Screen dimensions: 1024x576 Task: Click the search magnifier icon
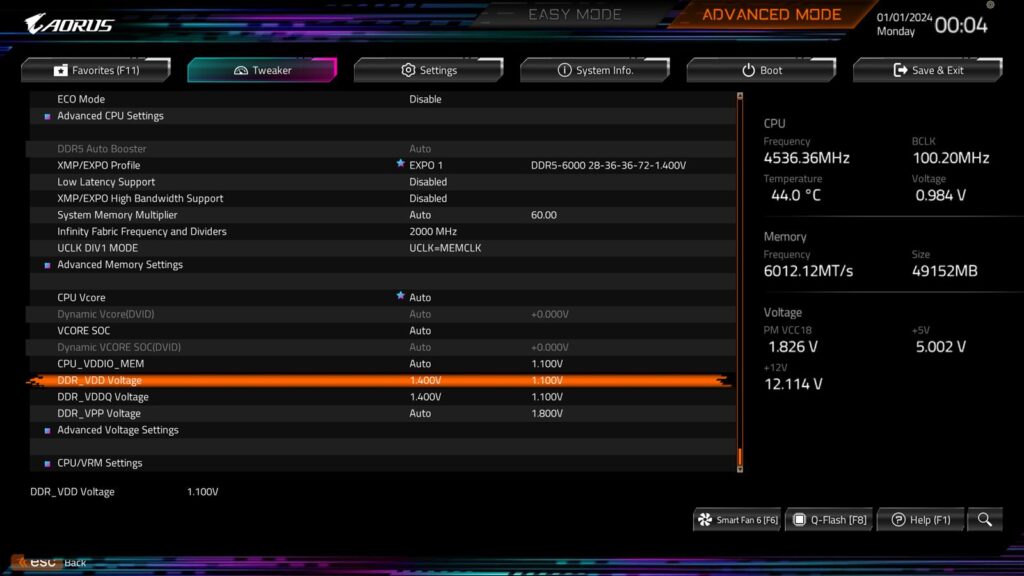point(985,520)
